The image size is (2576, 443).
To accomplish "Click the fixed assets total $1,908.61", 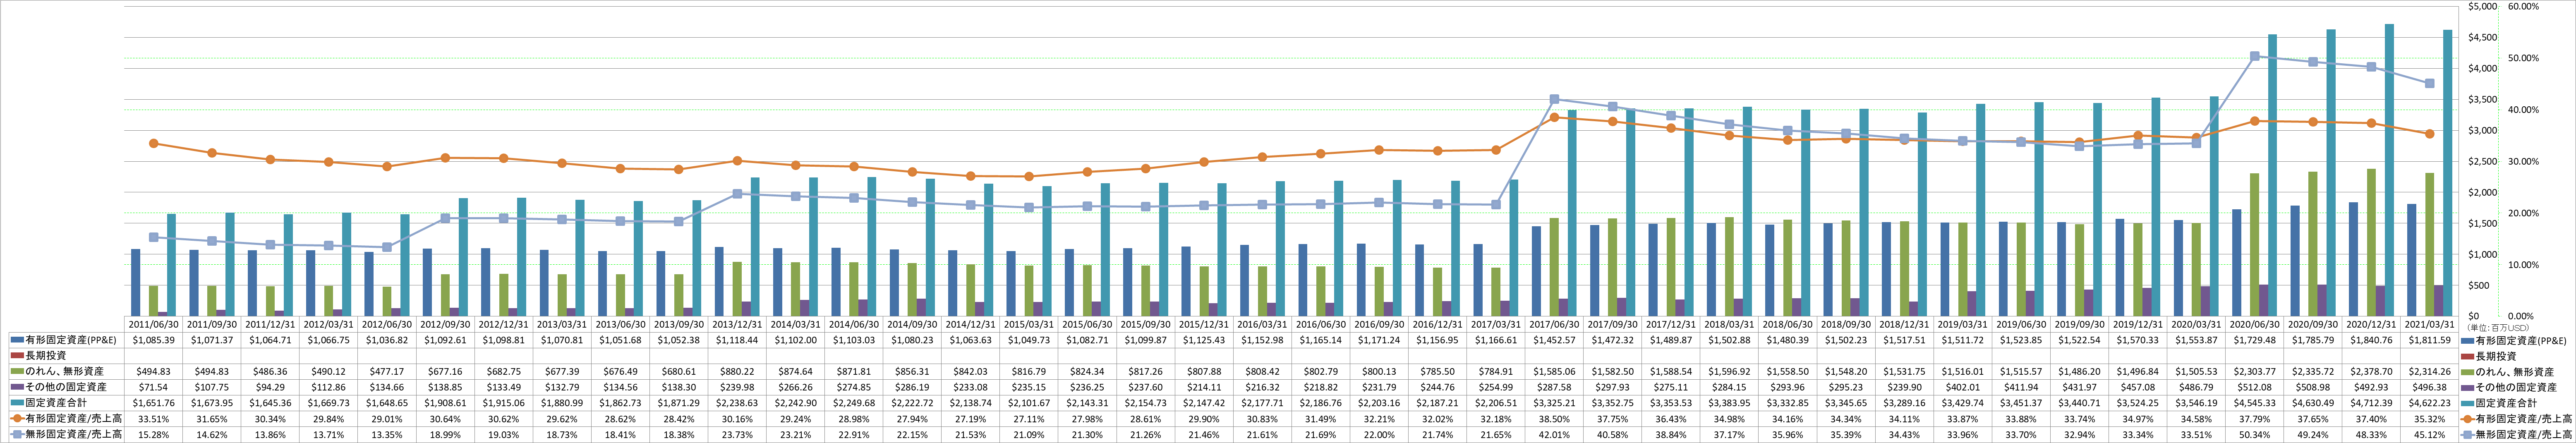I will (x=446, y=402).
